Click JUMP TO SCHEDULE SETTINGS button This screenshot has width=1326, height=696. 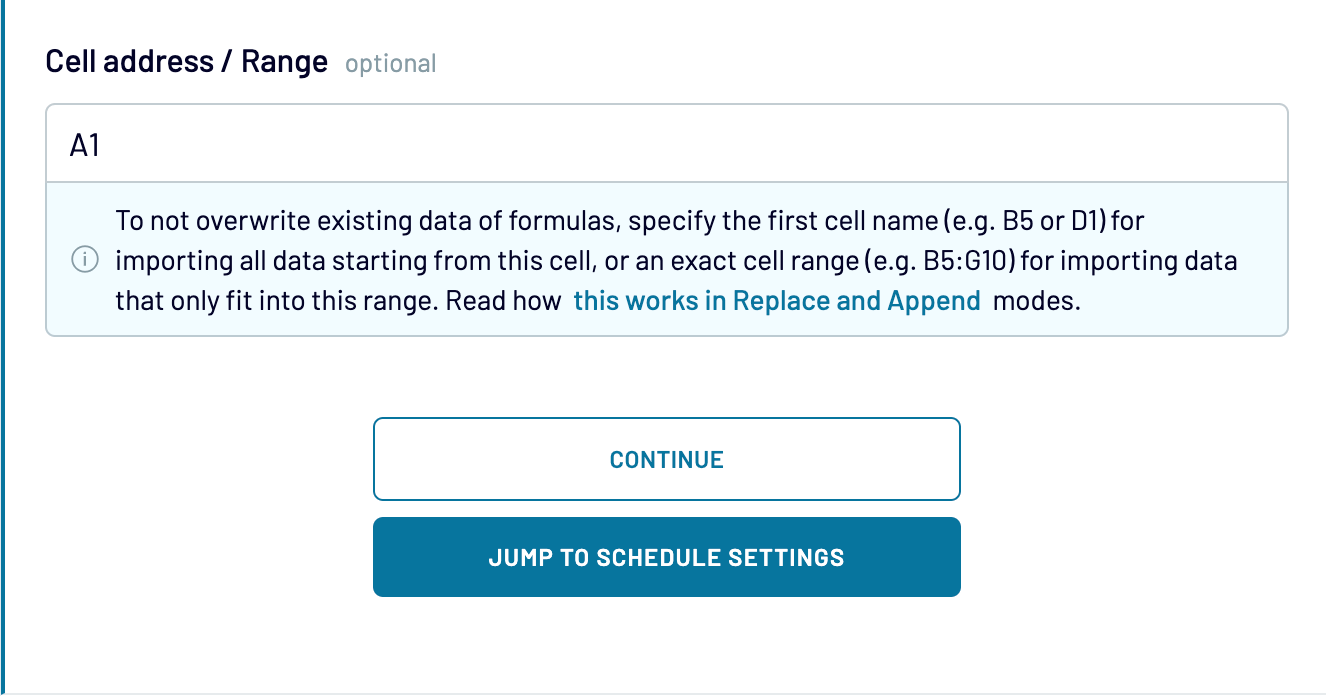[x=666, y=557]
